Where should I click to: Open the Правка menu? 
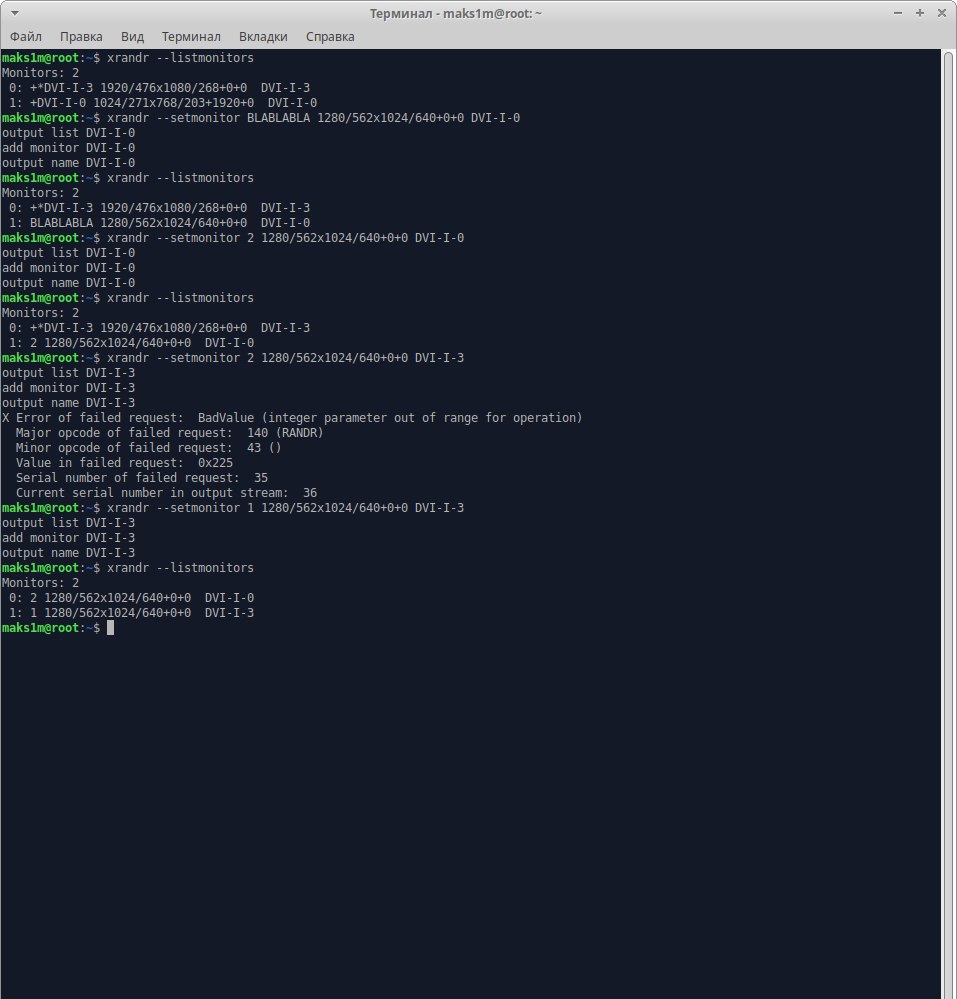click(81, 36)
